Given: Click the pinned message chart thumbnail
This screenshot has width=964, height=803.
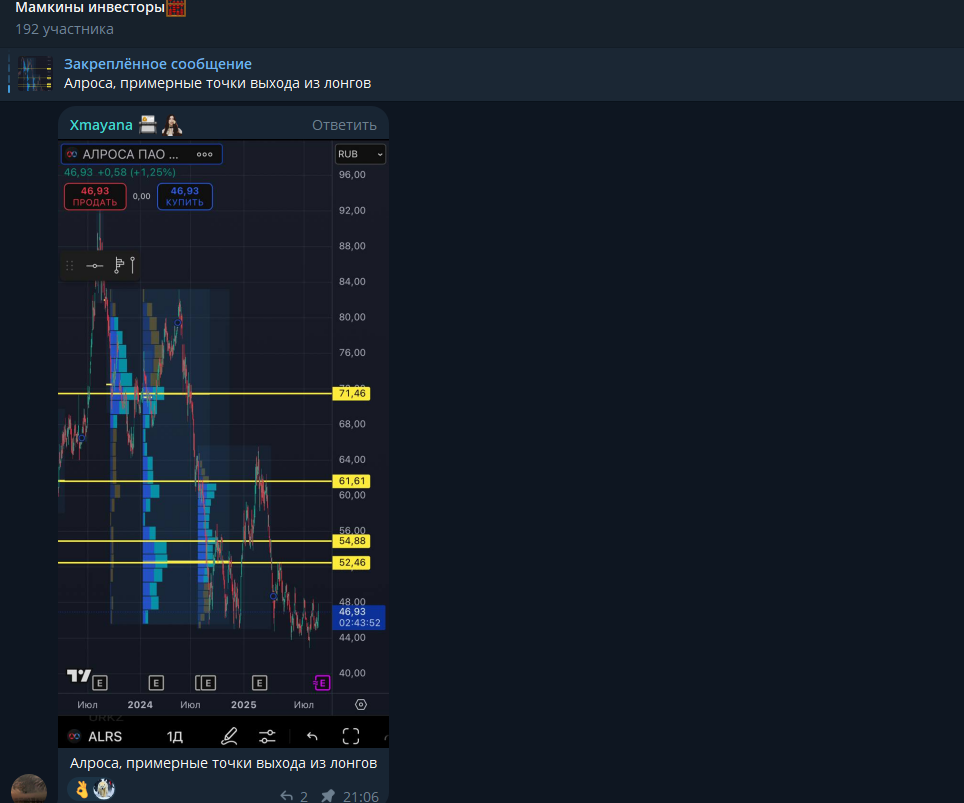Looking at the screenshot, I should 34,74.
